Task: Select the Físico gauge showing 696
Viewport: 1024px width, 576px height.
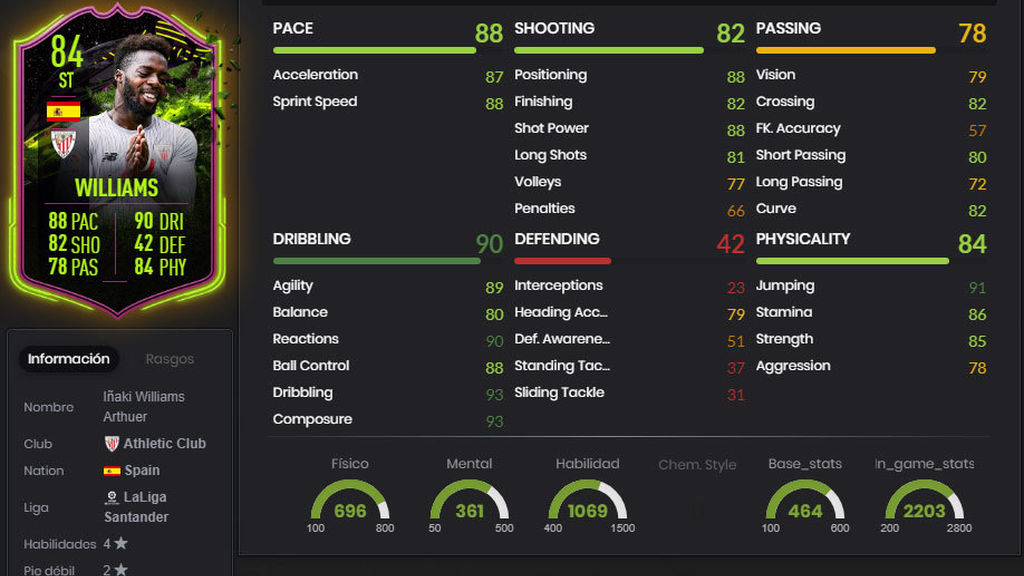Action: (x=350, y=501)
